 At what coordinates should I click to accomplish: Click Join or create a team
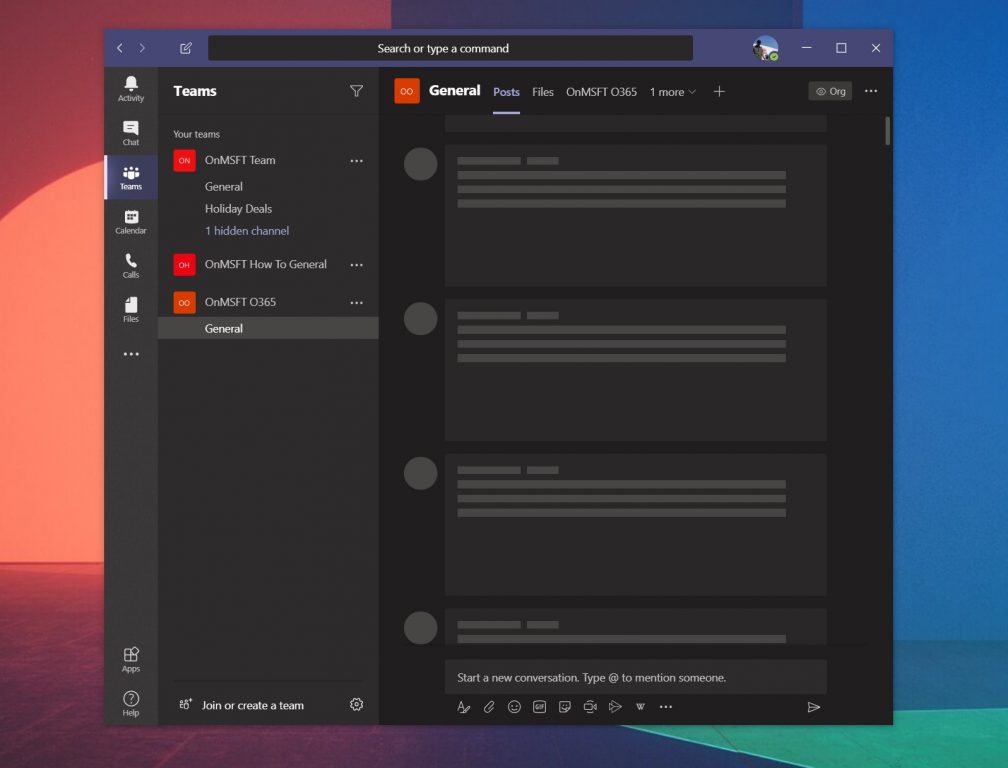pyautogui.click(x=252, y=705)
